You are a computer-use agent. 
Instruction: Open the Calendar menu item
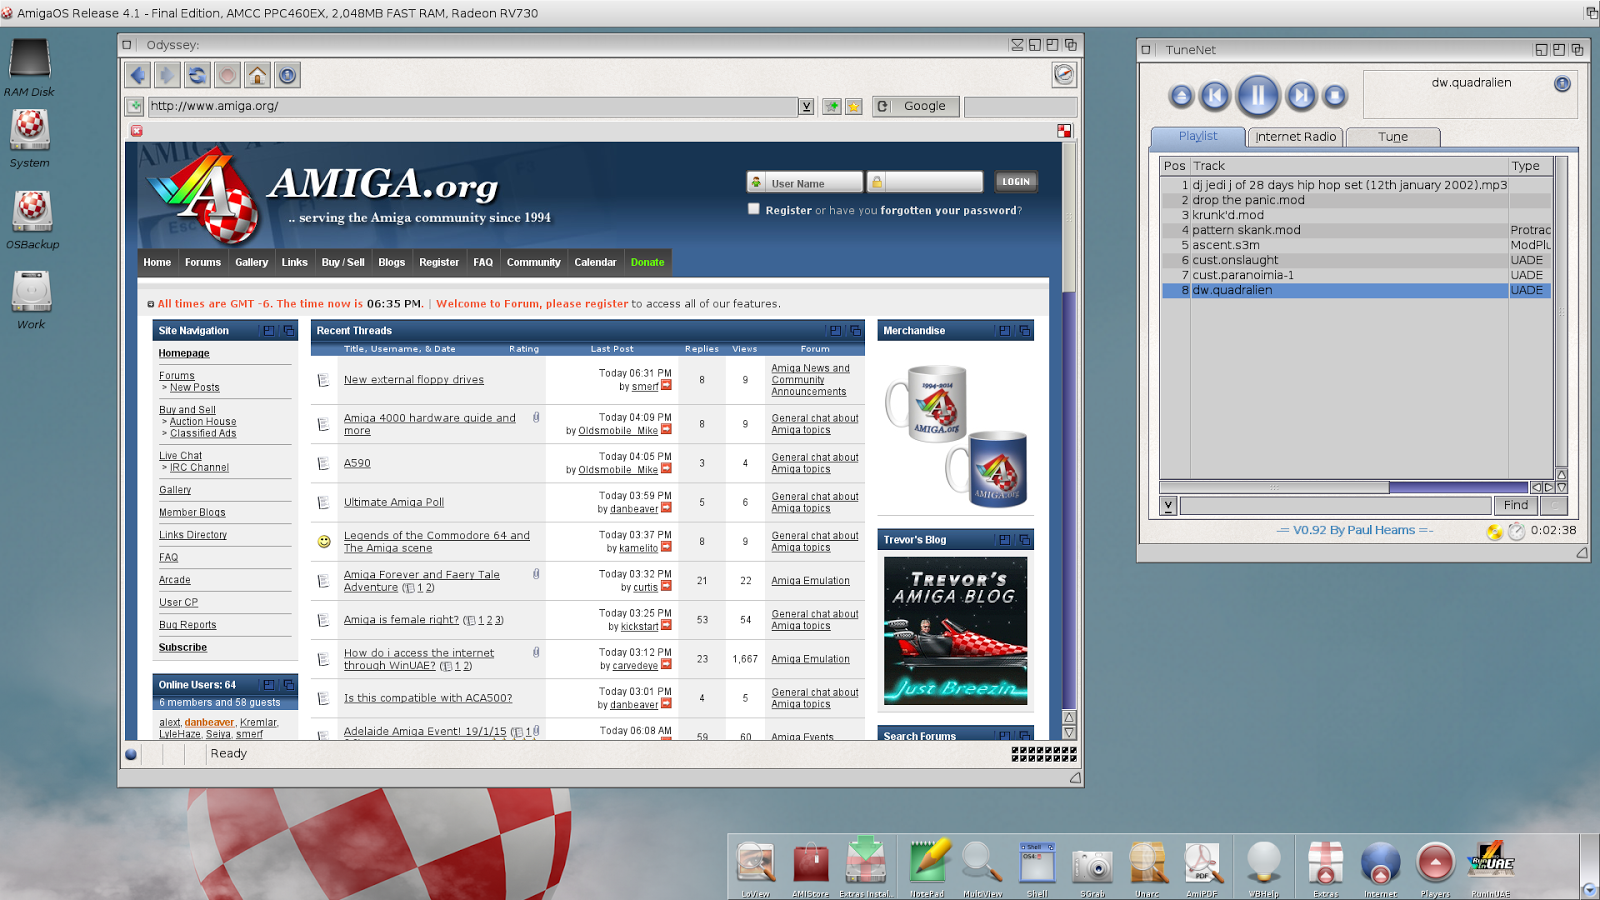[x=595, y=262]
